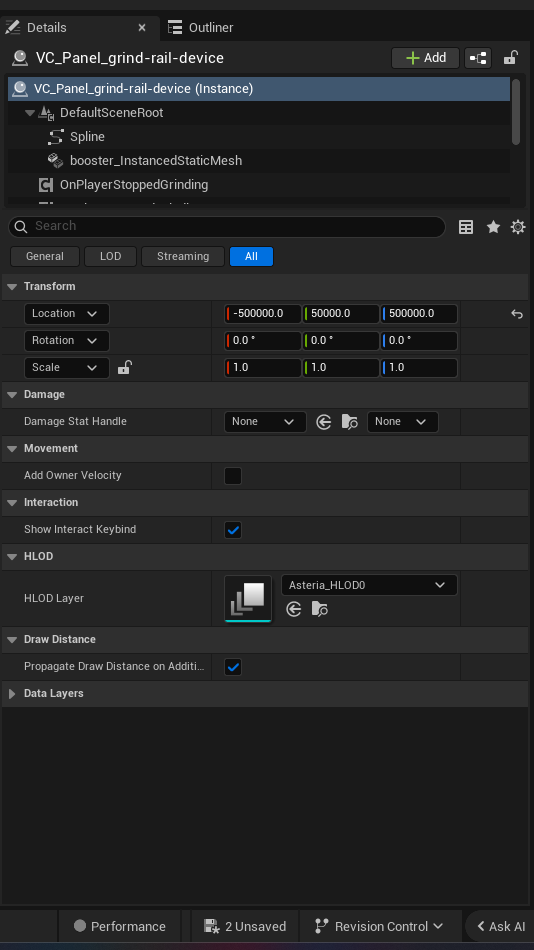Screen dimensions: 534x950
Task: Browse to Damage Stat Handle asset in Content Browser
Action: click(350, 422)
